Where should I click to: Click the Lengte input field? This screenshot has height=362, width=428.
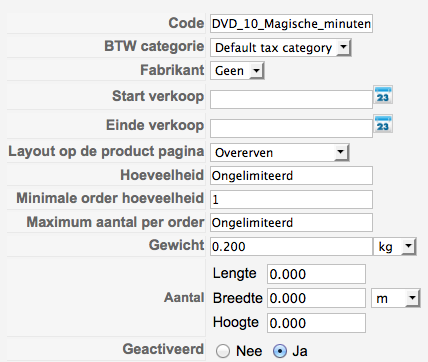coord(316,274)
